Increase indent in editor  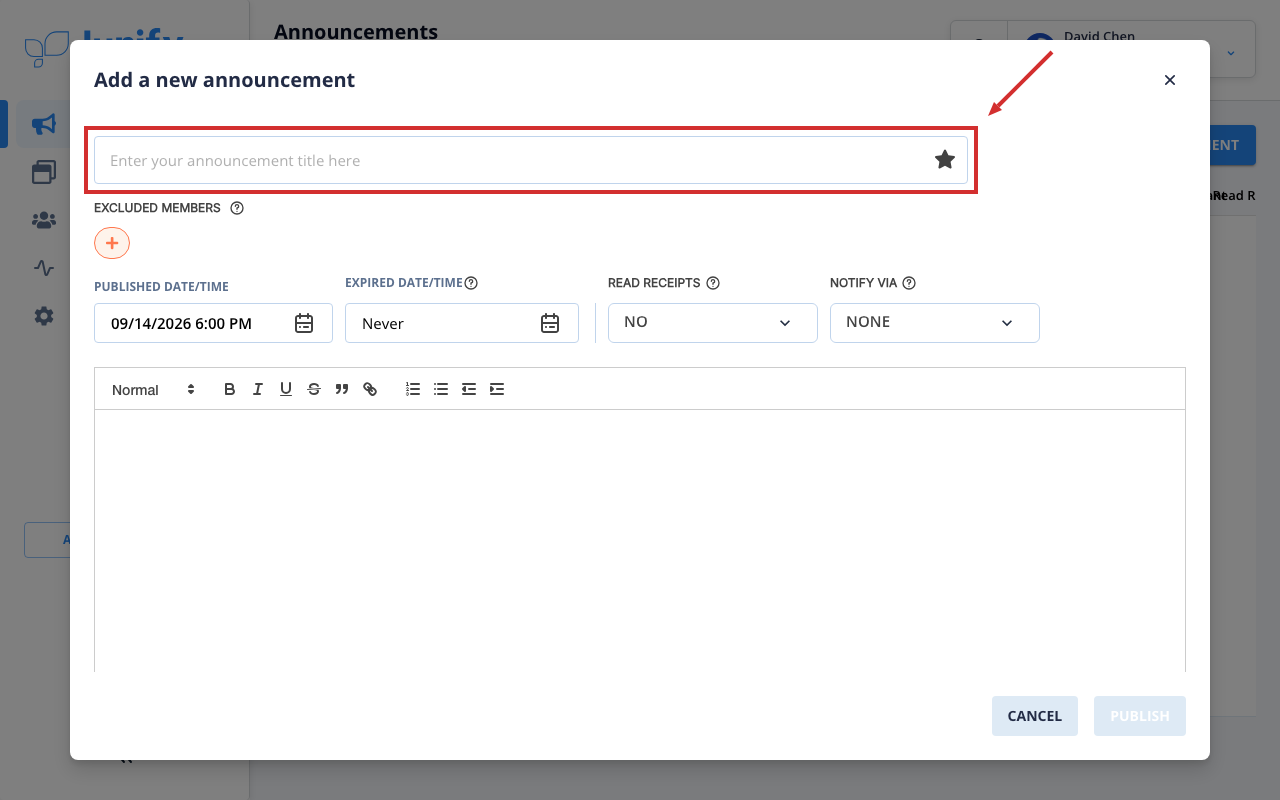tap(497, 390)
